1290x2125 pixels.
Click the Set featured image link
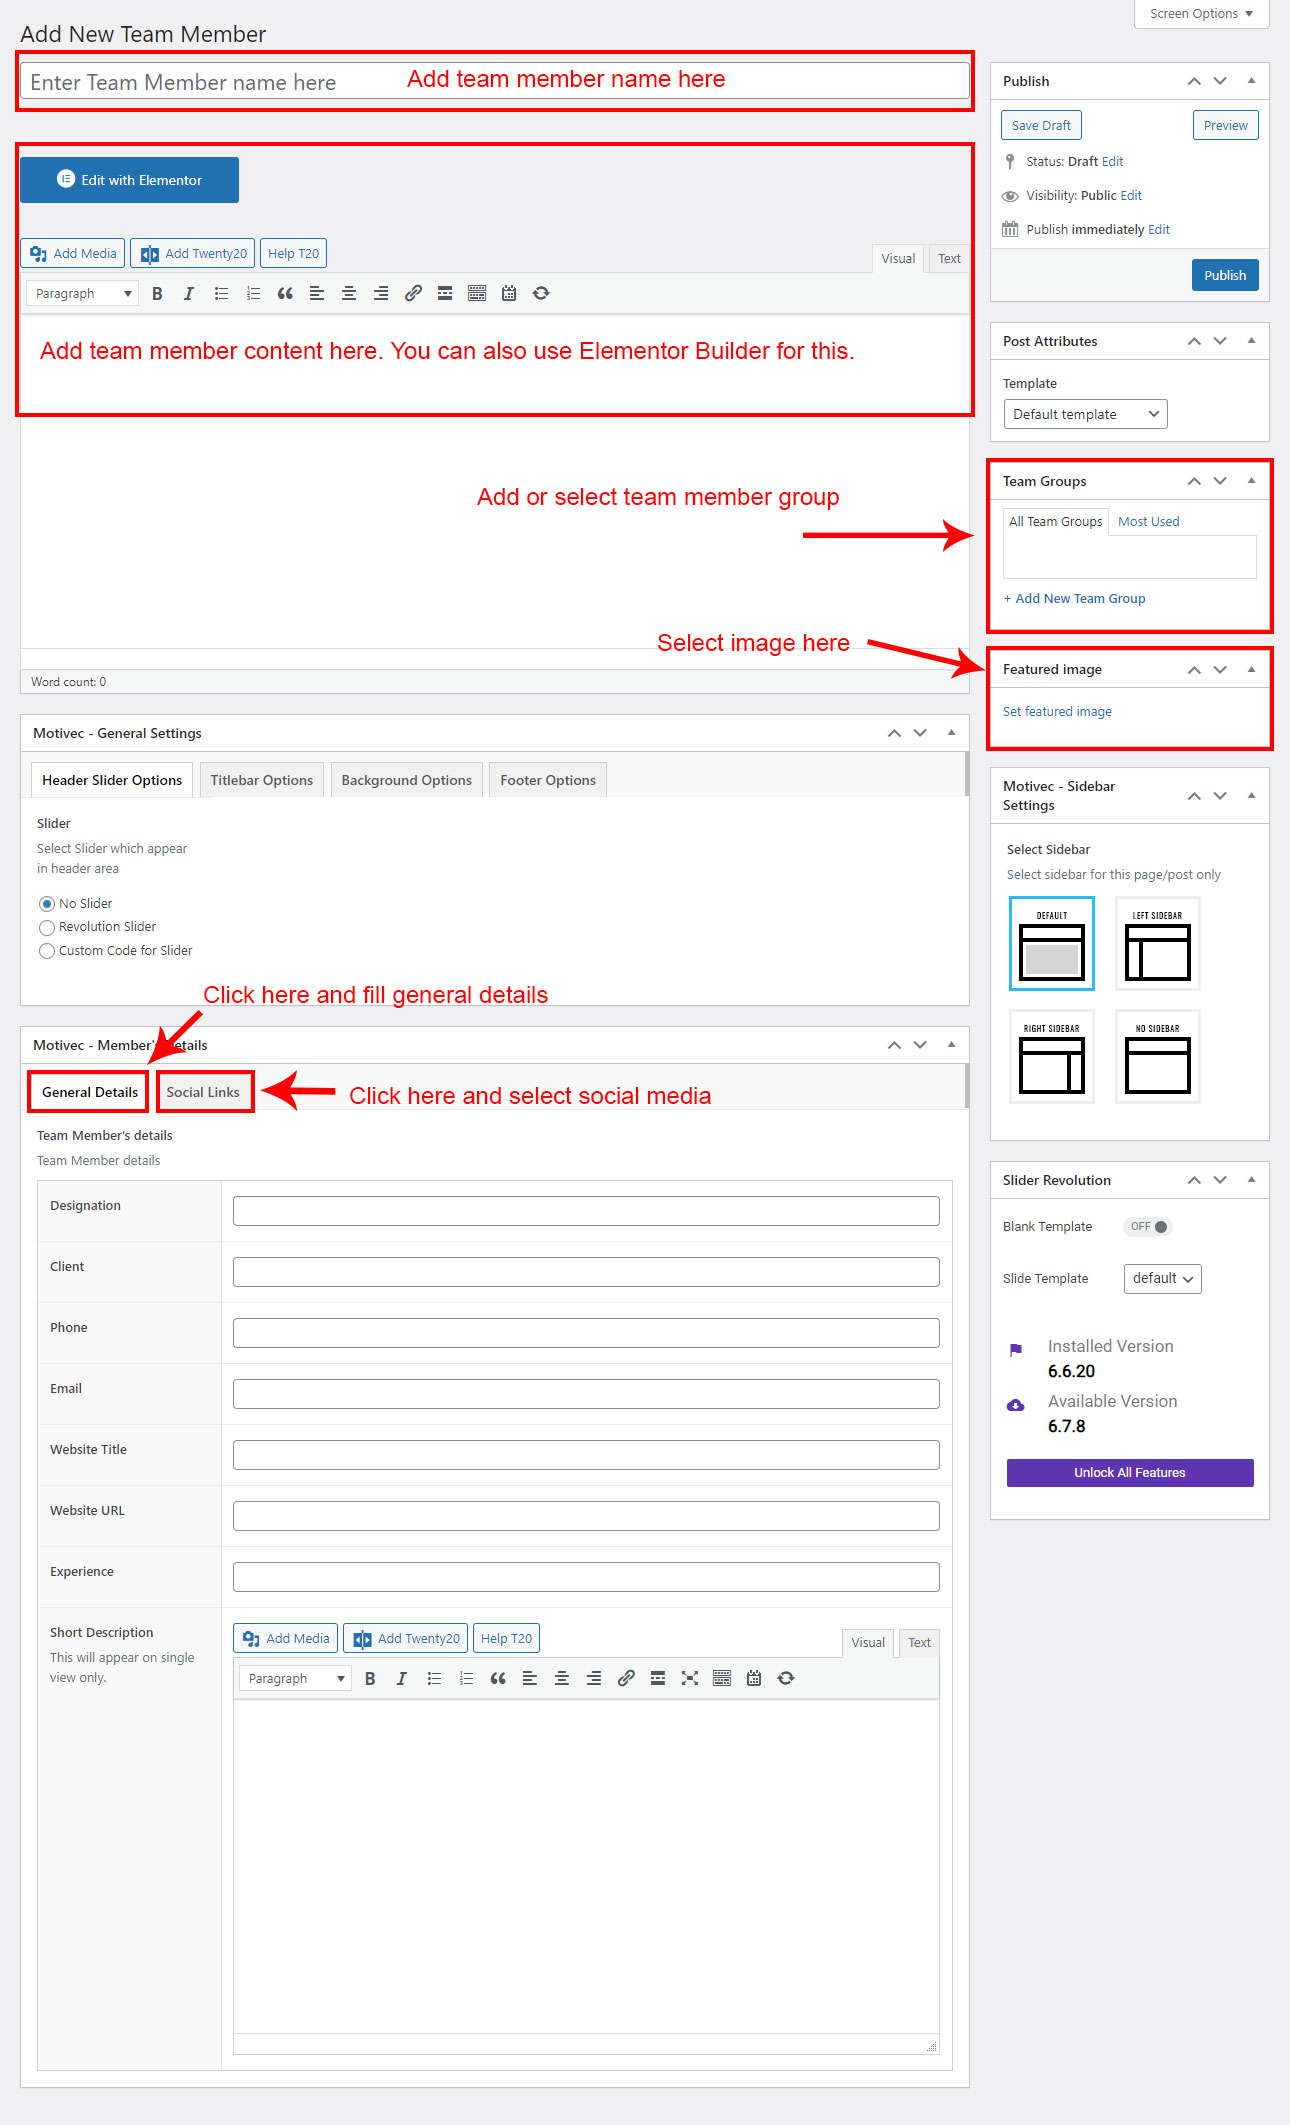coord(1057,712)
